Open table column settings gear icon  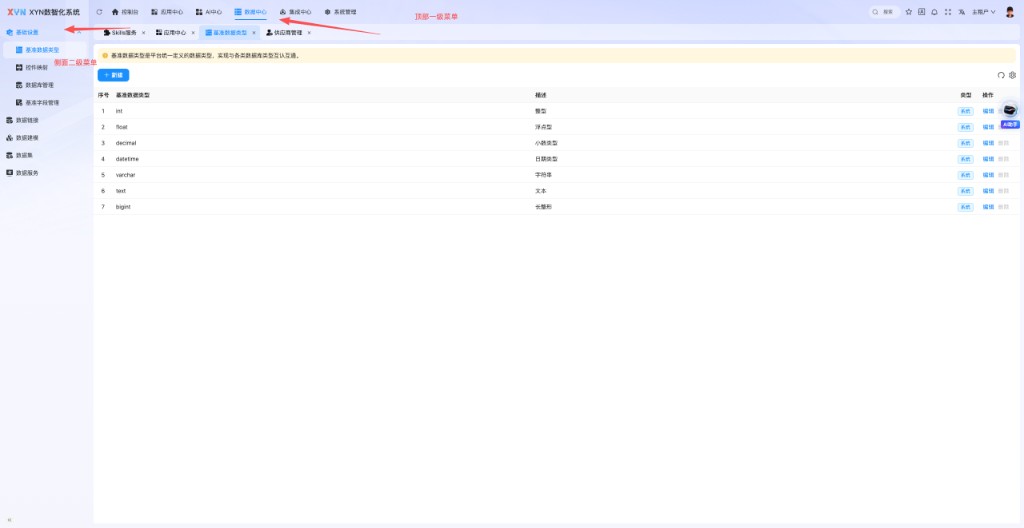(x=1013, y=75)
